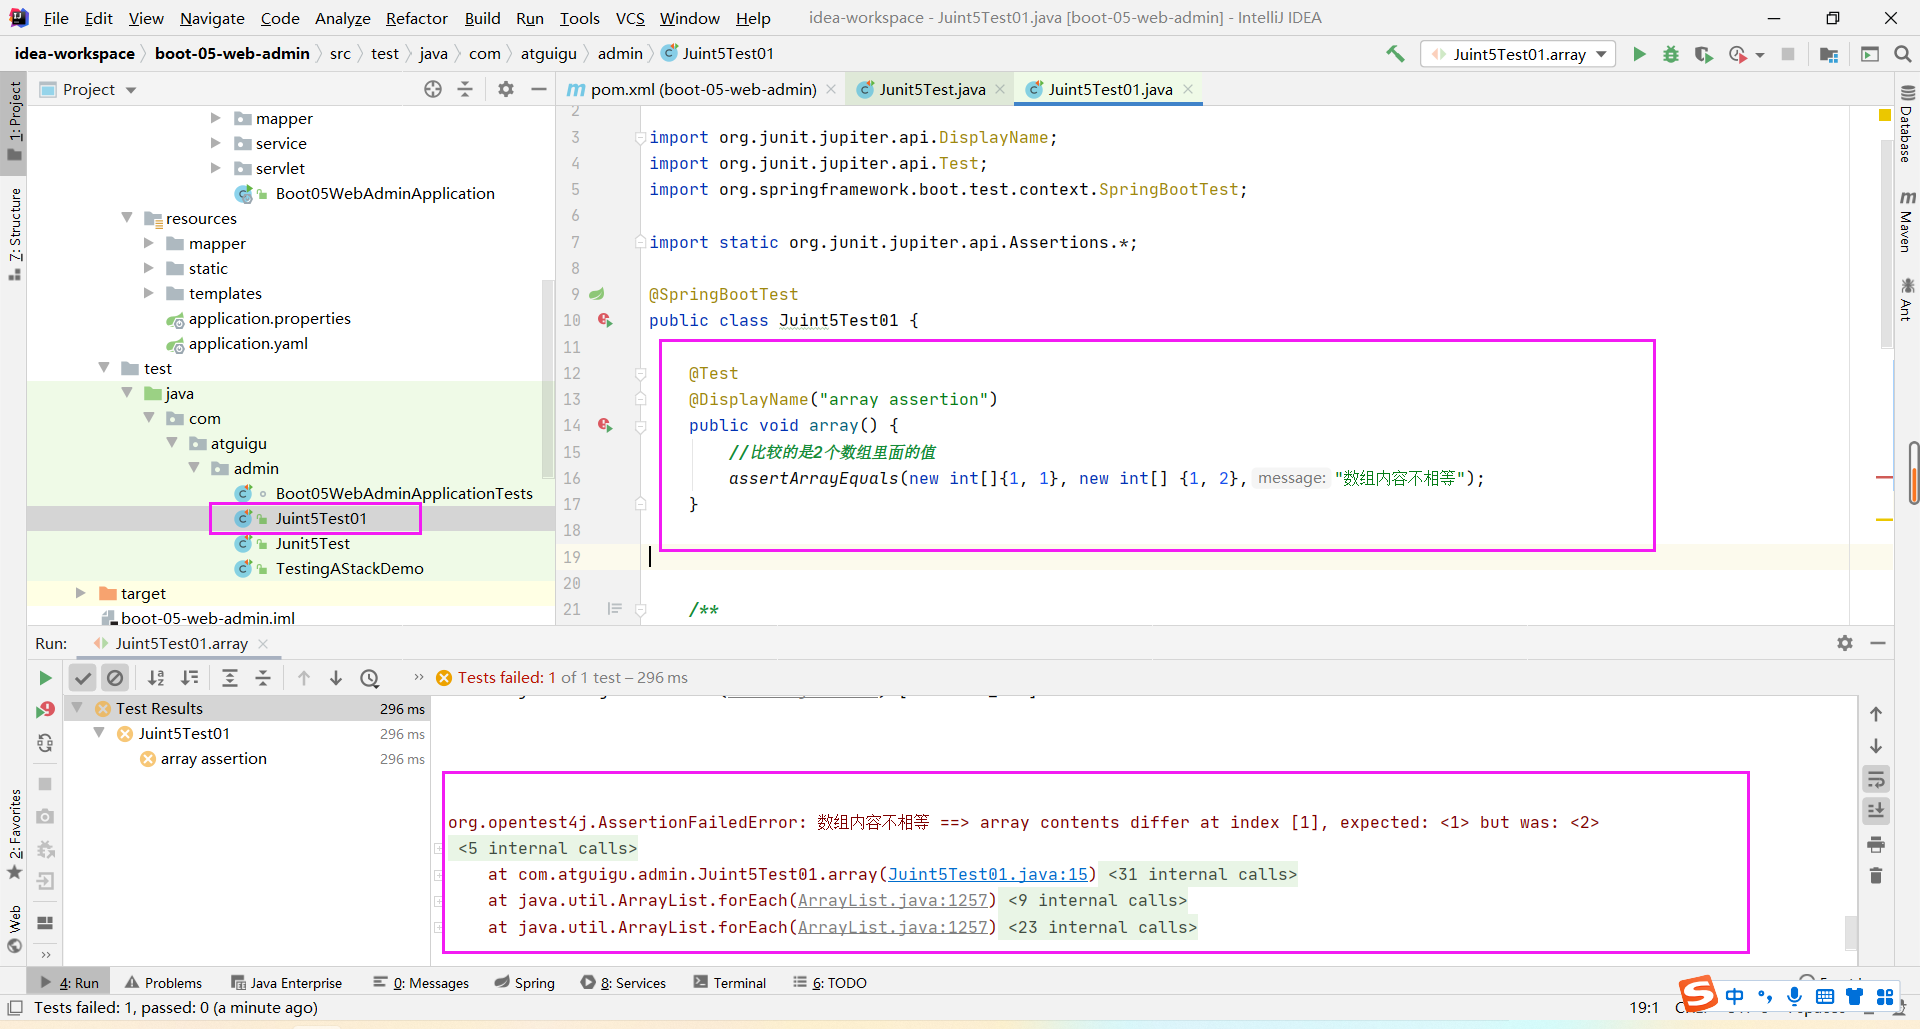The image size is (1920, 1029).
Task: Click the Debug bug icon in toolbar
Action: [x=1670, y=54]
